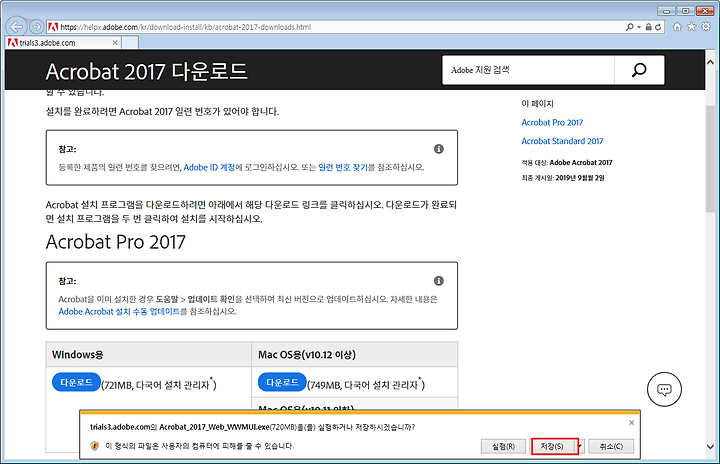
Task: Minimize the browser window
Action: [x=666, y=11]
